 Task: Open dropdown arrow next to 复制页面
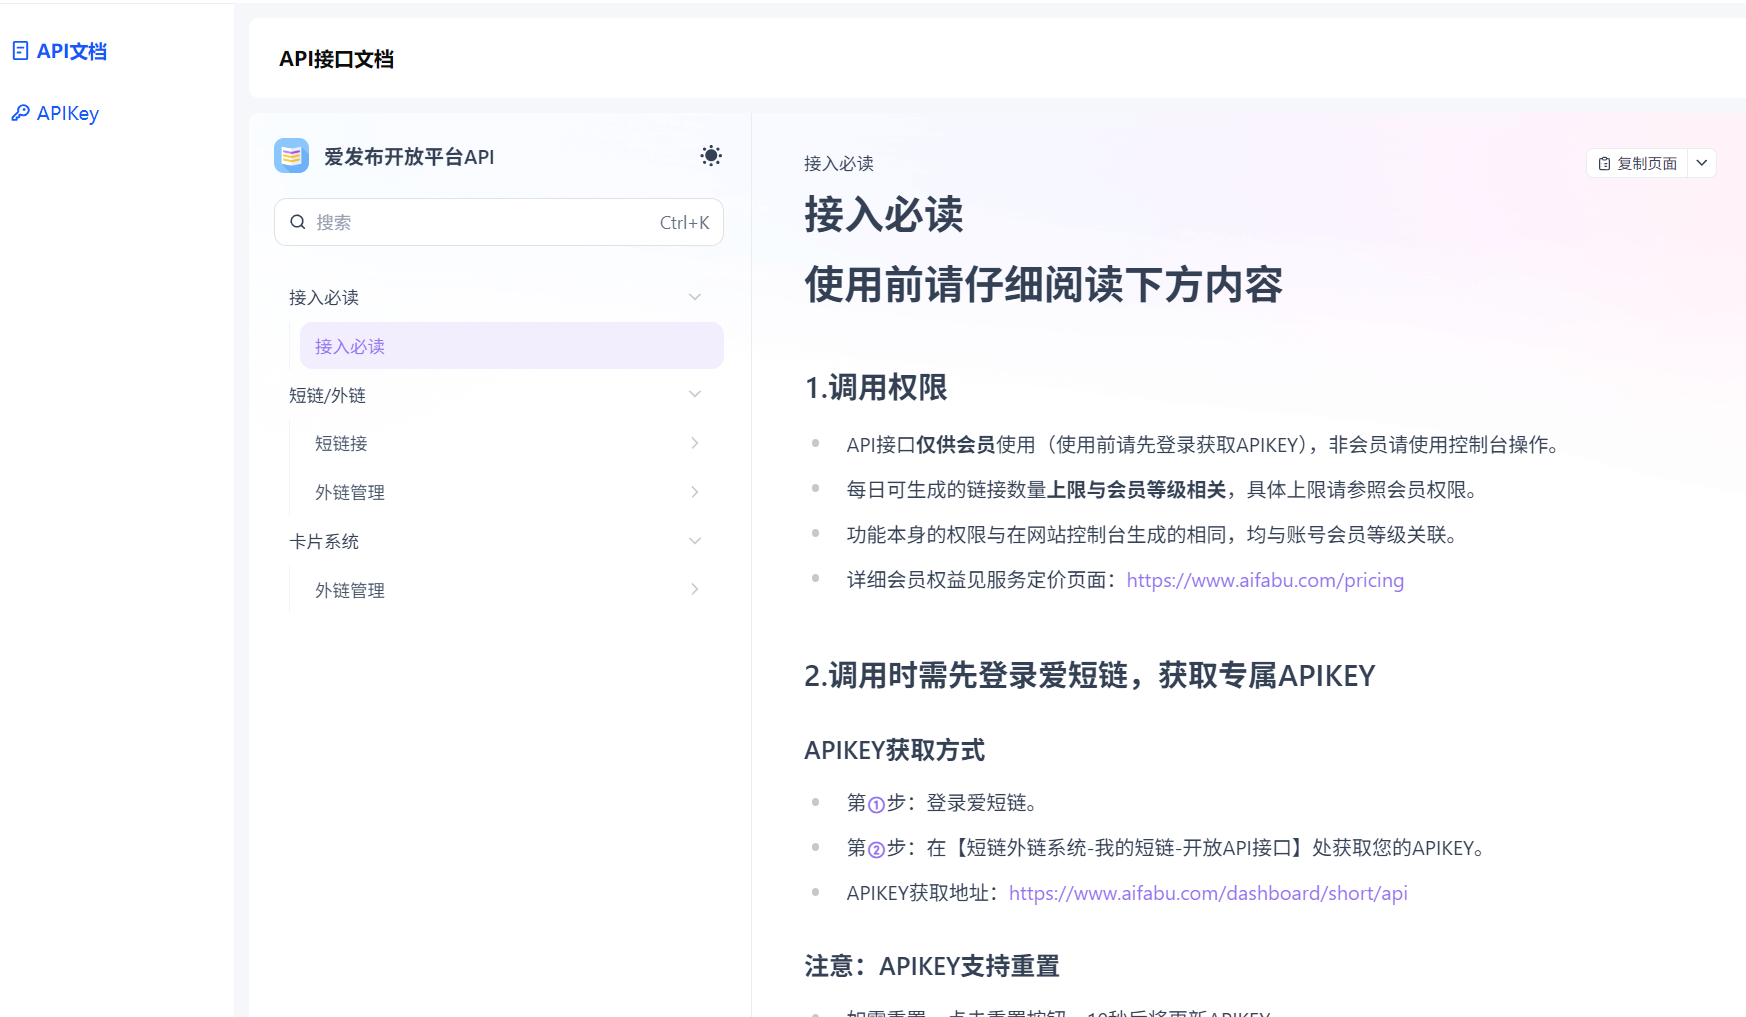tap(1702, 163)
